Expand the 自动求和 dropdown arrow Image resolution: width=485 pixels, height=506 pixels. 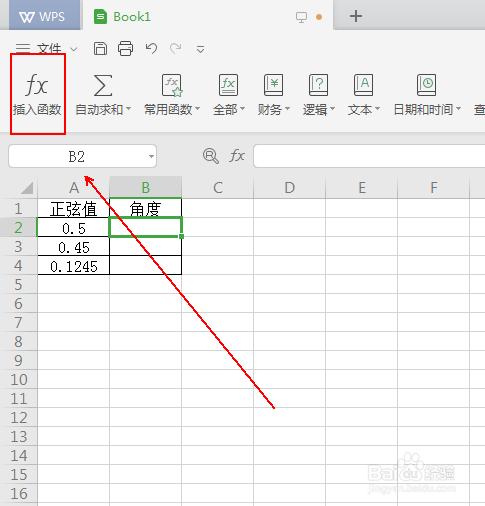[x=128, y=109]
